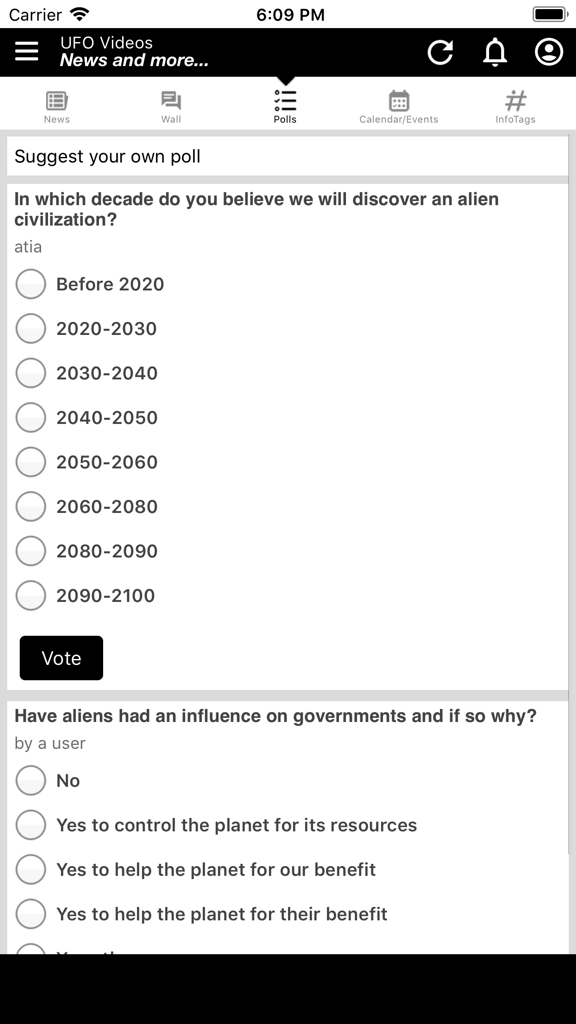Refresh the app content

pos(440,52)
